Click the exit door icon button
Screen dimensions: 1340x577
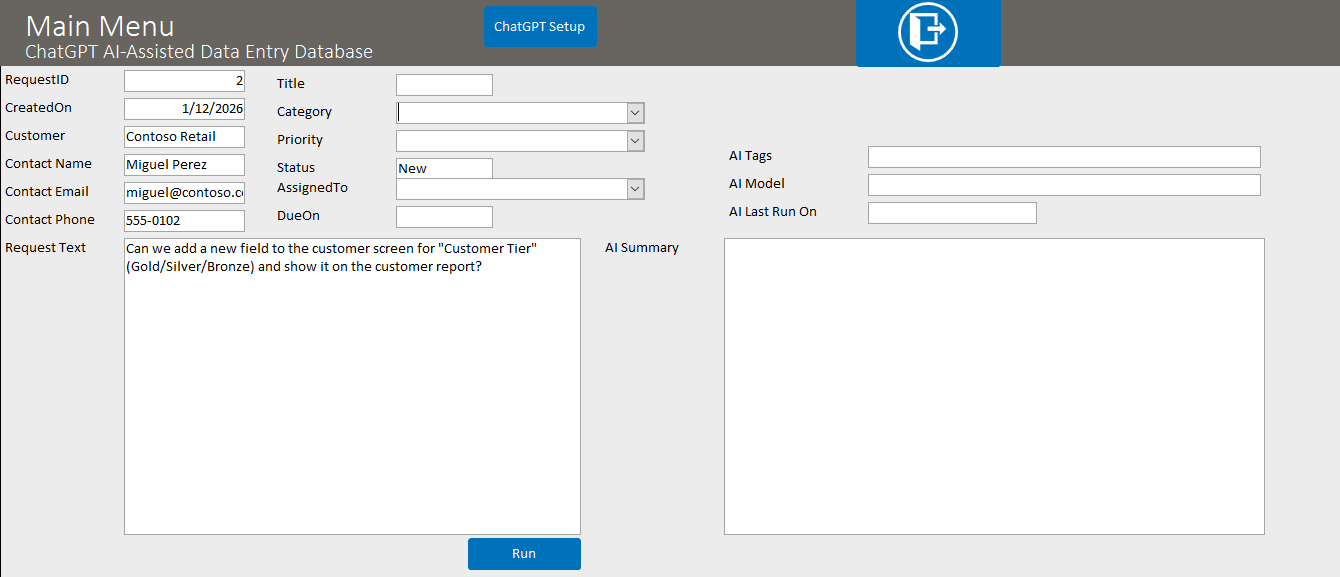(928, 32)
